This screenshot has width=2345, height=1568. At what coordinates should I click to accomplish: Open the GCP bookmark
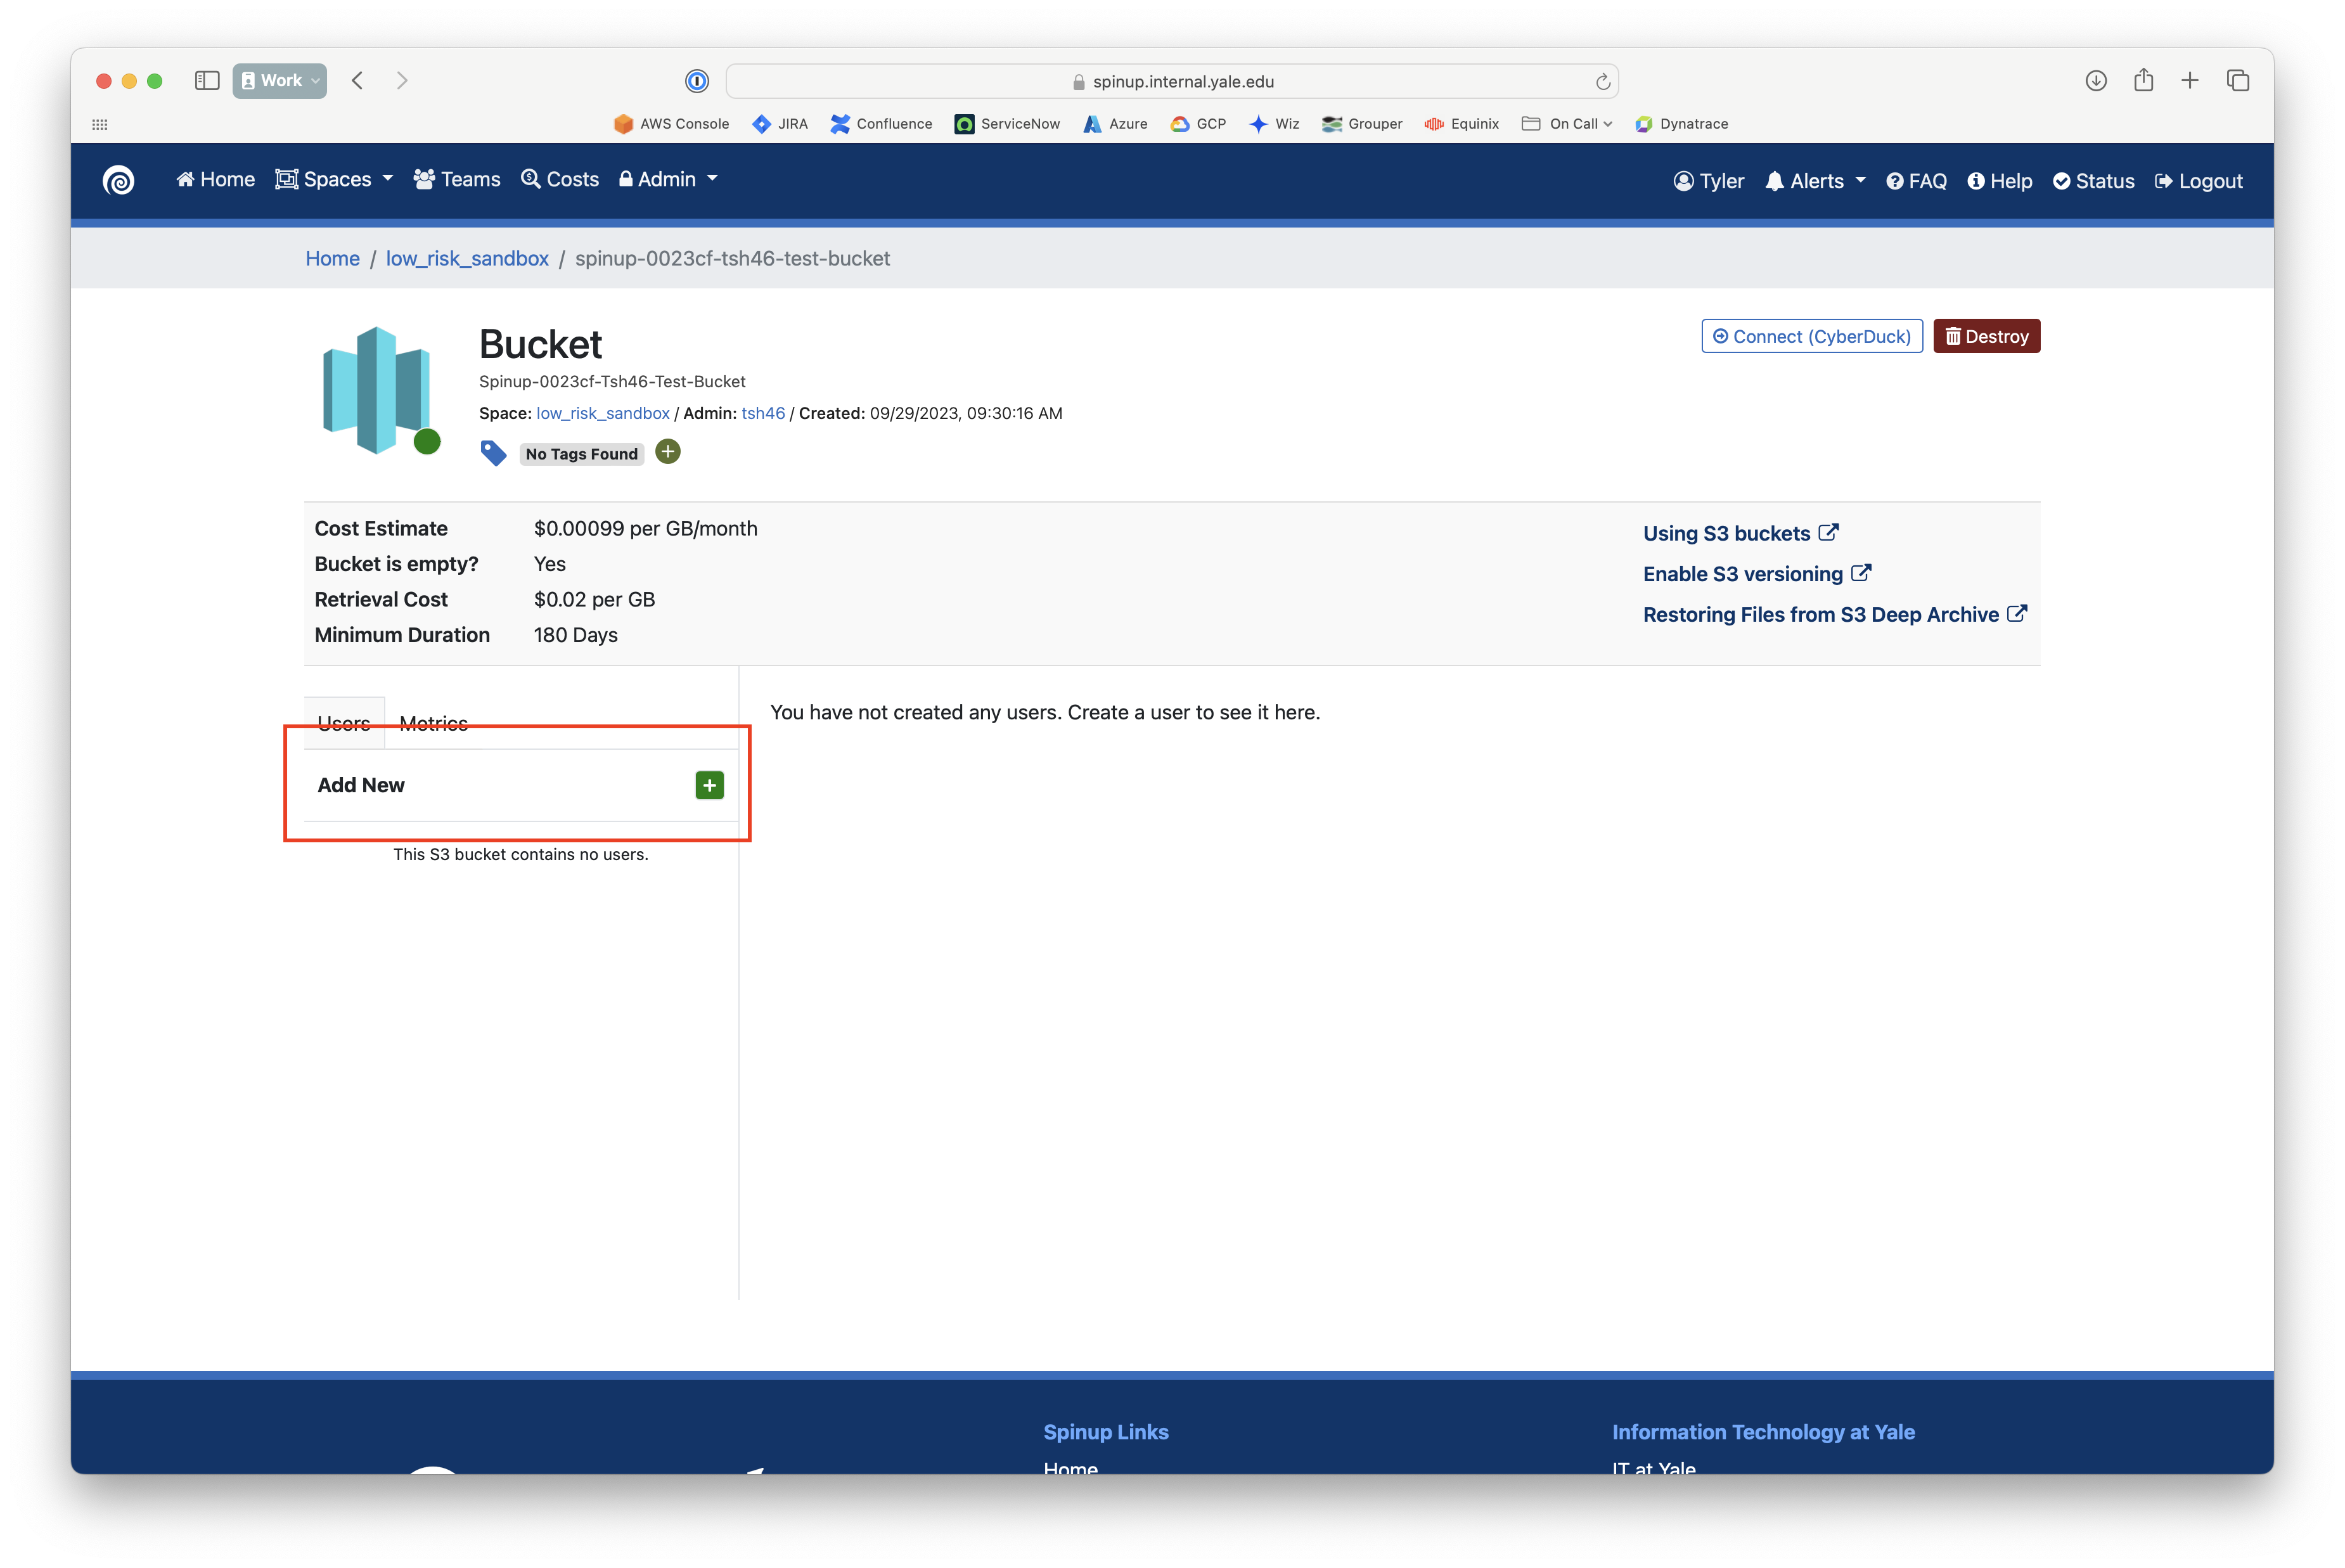click(1198, 124)
